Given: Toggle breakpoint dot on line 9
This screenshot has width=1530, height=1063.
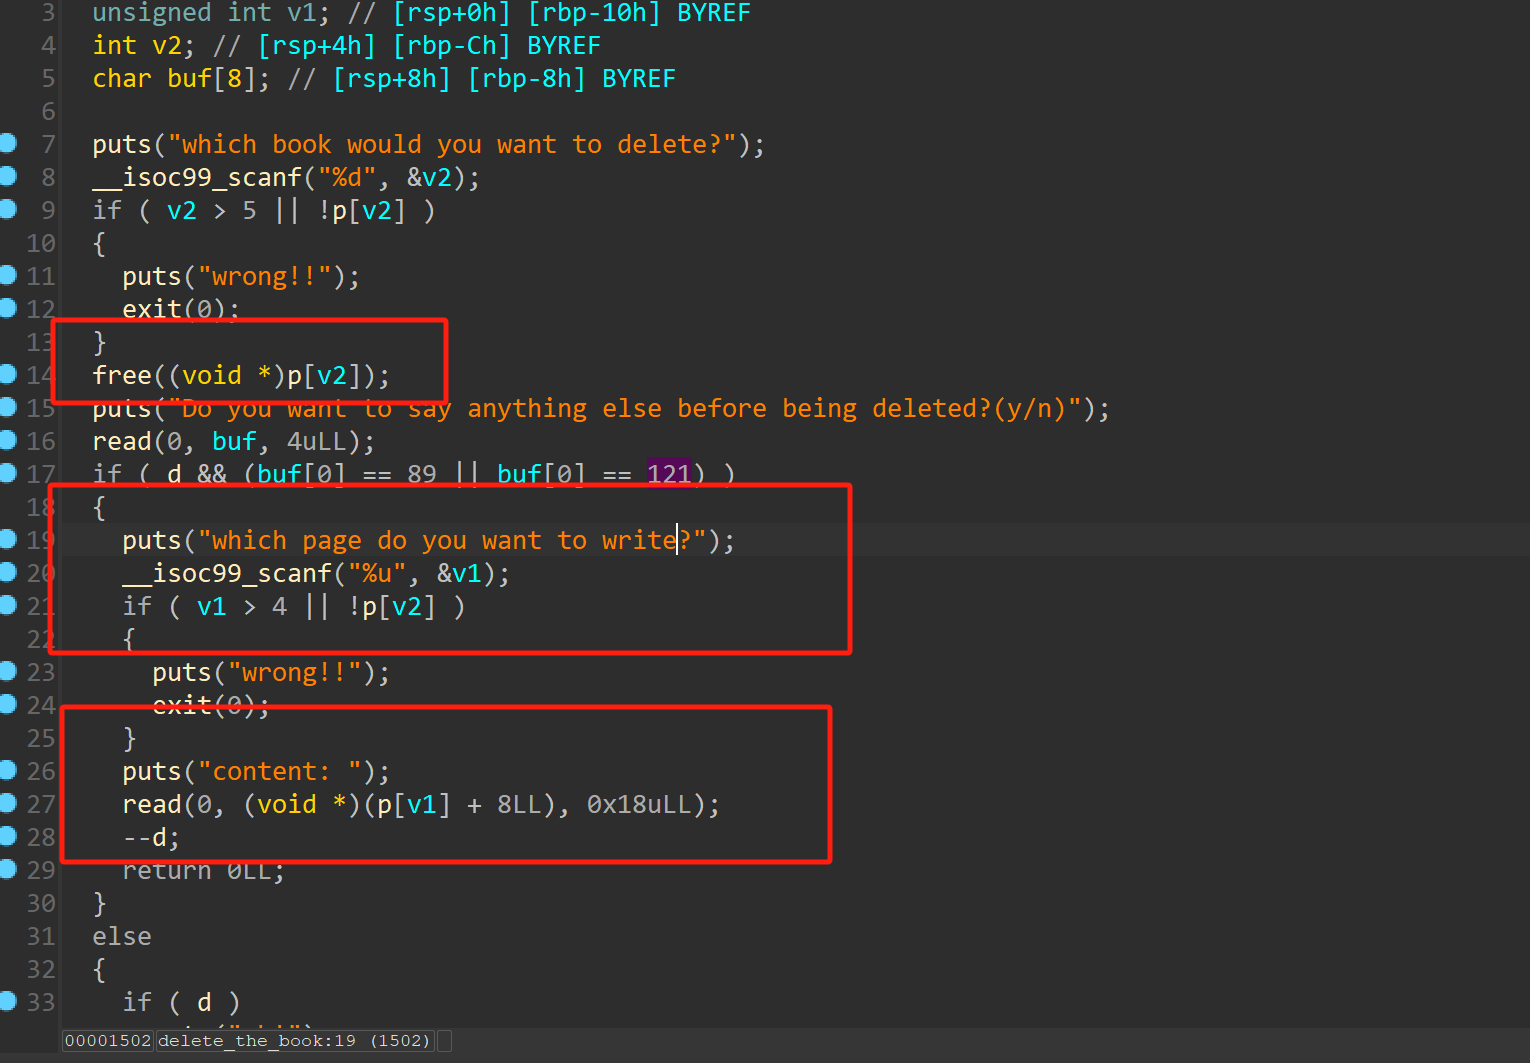Looking at the screenshot, I should point(8,209).
